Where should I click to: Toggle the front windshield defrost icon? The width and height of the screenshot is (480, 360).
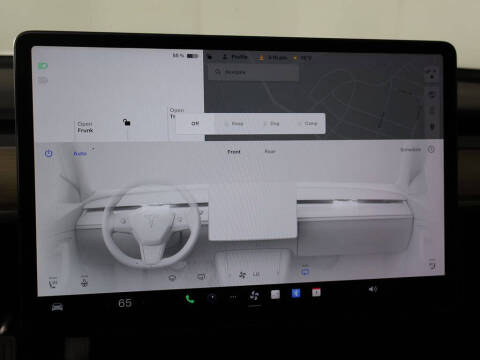(x=172, y=277)
